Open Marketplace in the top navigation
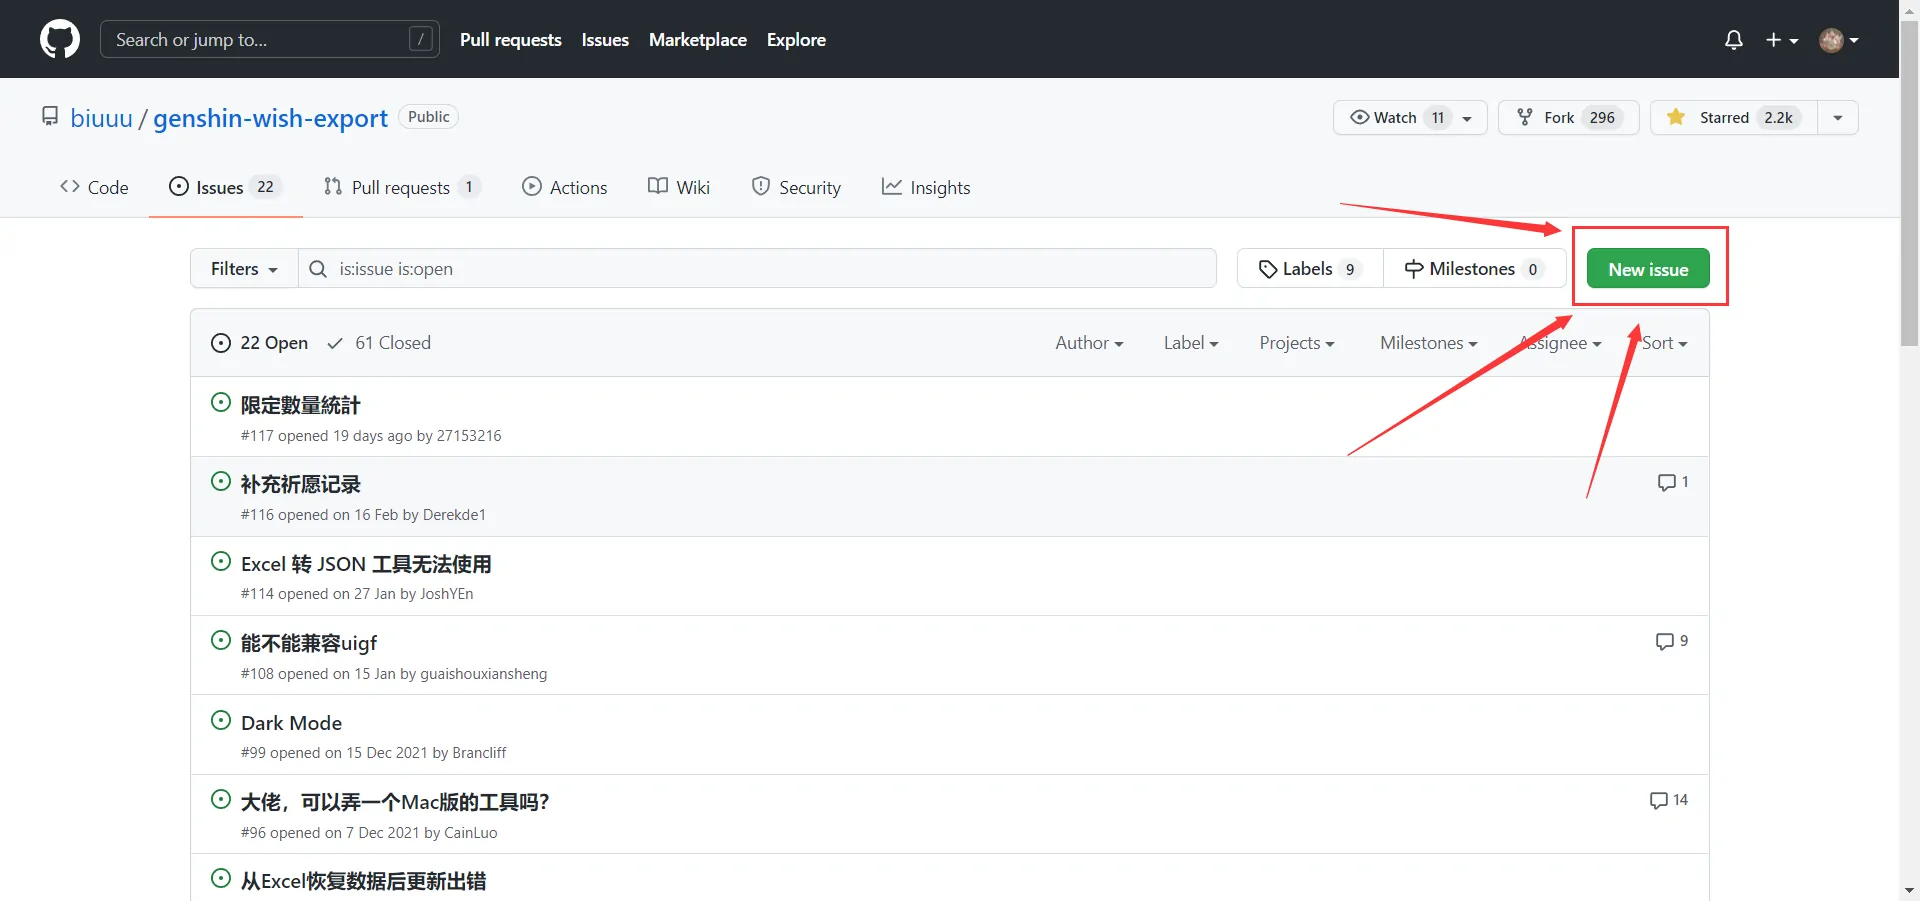The width and height of the screenshot is (1920, 901). [x=698, y=40]
